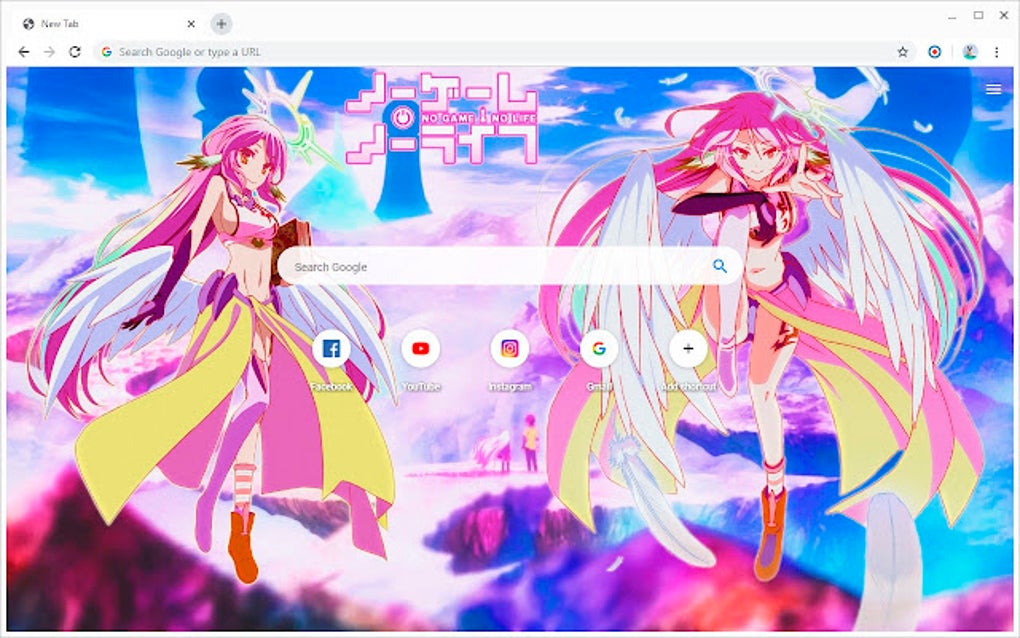Open the YouTube shortcut

420,349
